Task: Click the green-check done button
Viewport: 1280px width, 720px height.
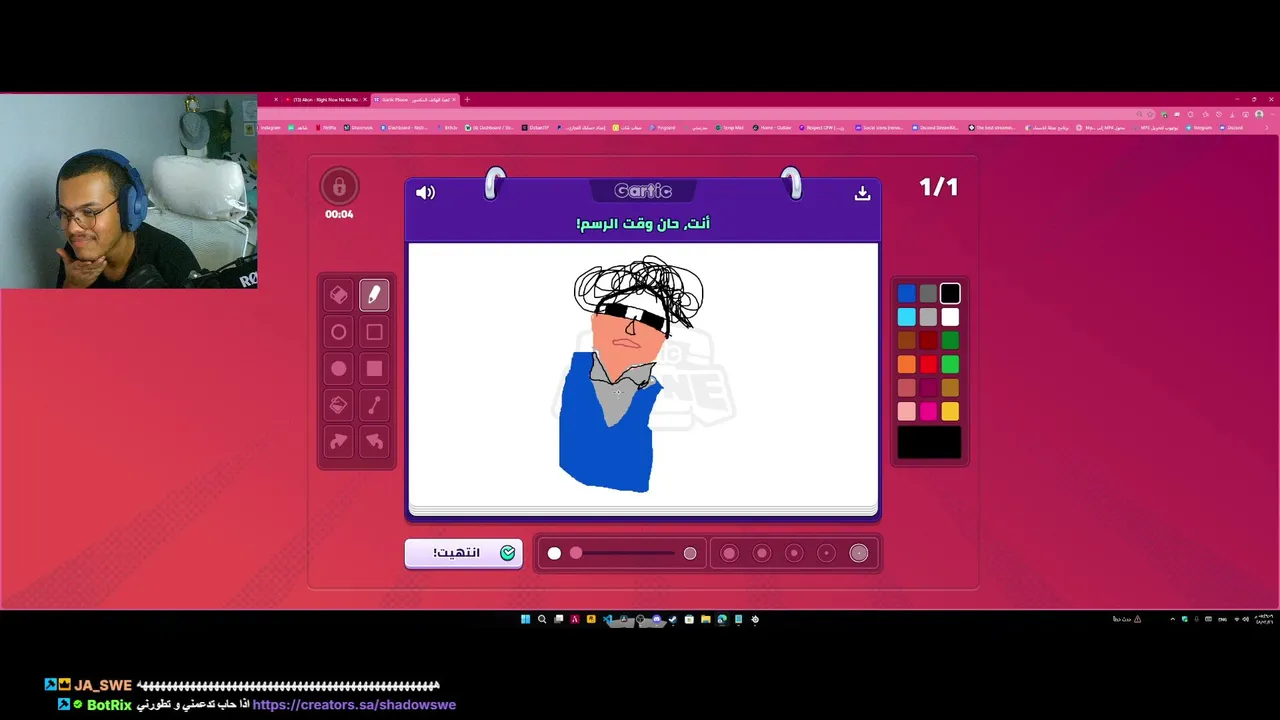Action: [463, 553]
